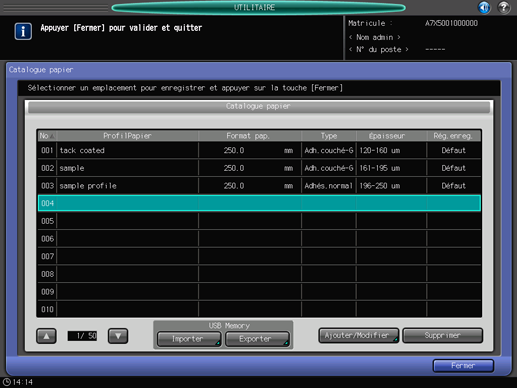This screenshot has width=517, height=388.
Task: Select row 002 profile named sample
Action: coord(259,168)
